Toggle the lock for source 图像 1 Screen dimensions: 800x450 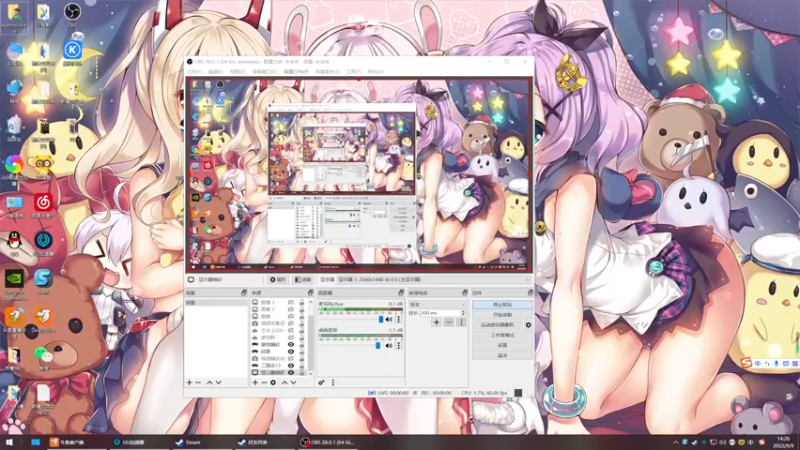coord(302,303)
